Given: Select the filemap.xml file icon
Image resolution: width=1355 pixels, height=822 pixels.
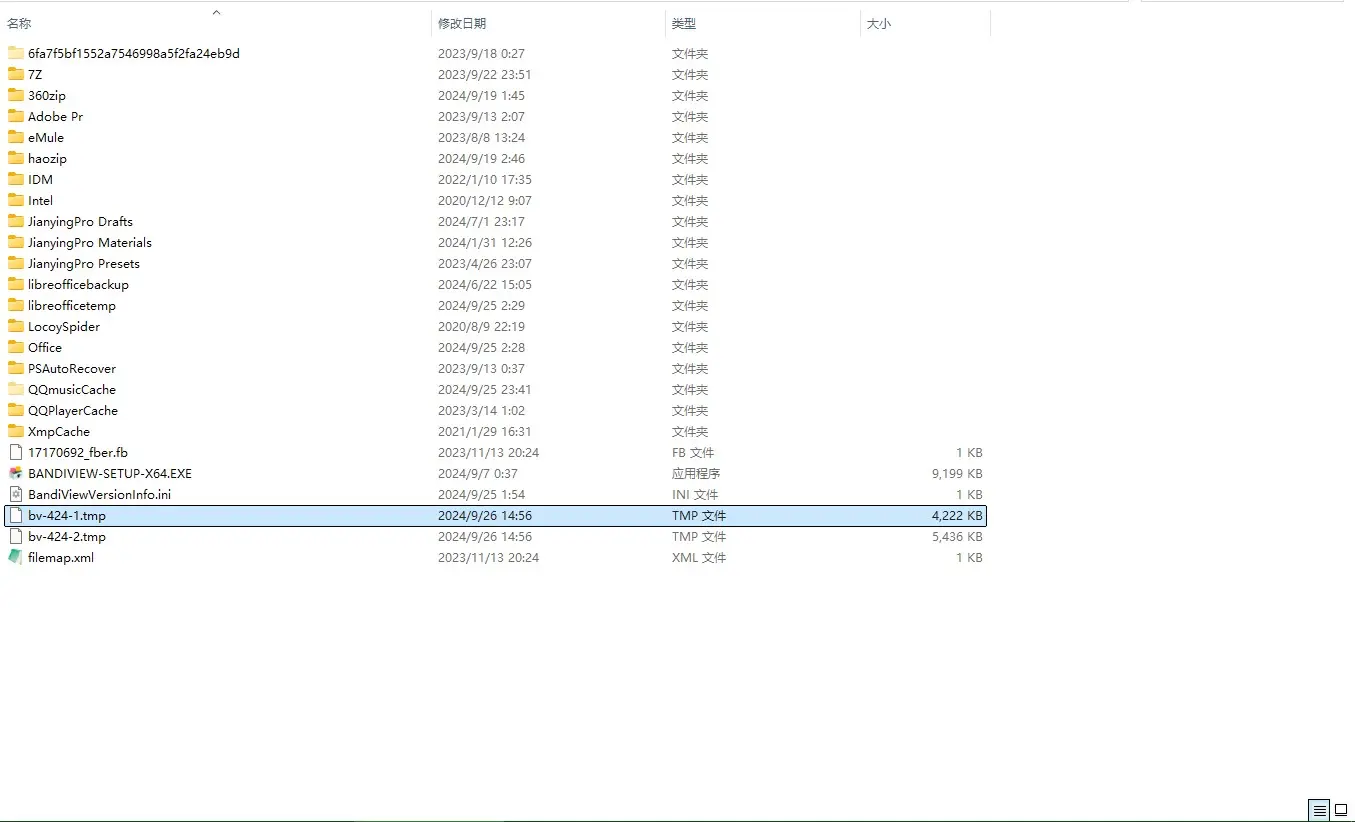Looking at the screenshot, I should pos(15,557).
